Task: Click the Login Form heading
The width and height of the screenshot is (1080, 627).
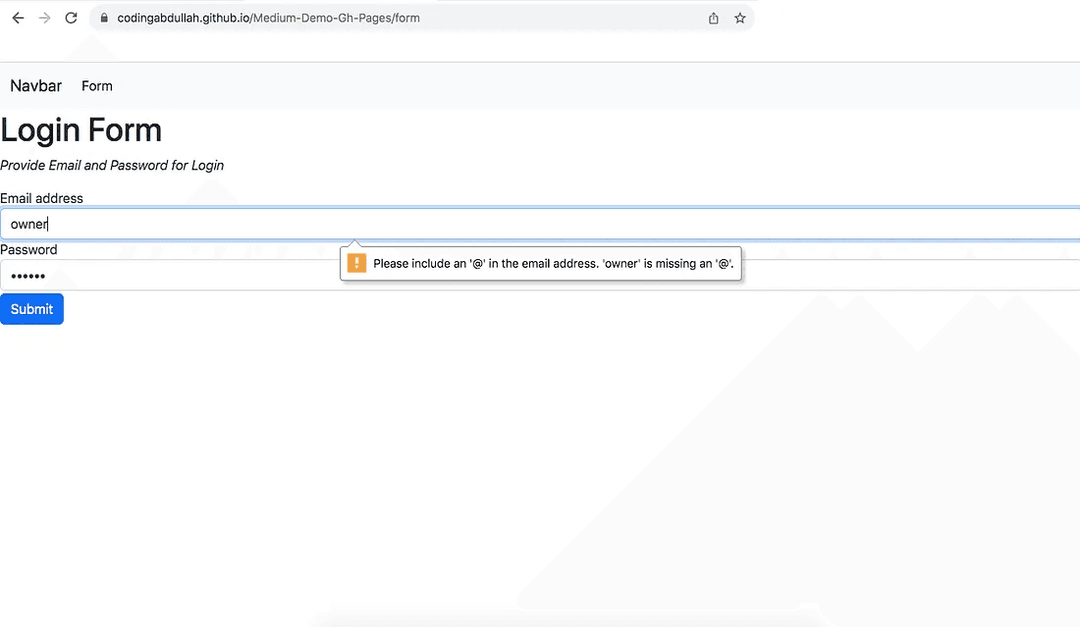Action: coord(81,131)
